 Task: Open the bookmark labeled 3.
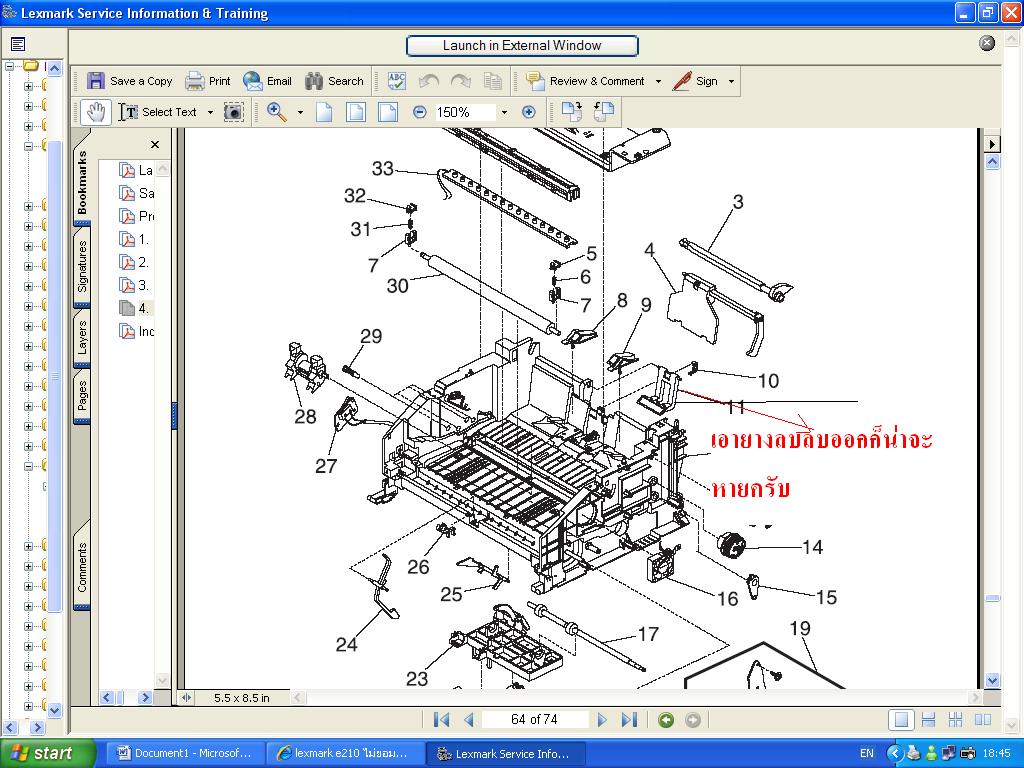pyautogui.click(x=135, y=285)
